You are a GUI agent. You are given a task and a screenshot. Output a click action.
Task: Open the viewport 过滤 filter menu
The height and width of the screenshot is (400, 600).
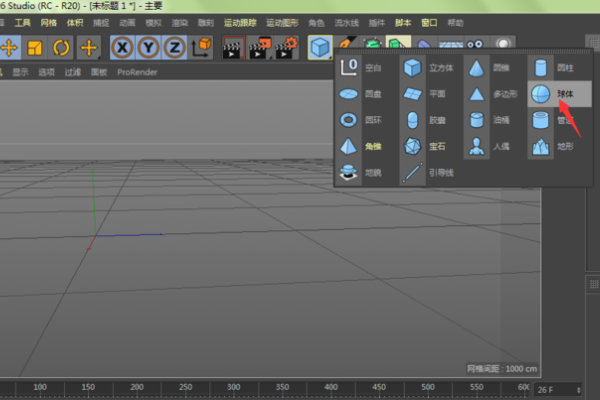73,72
